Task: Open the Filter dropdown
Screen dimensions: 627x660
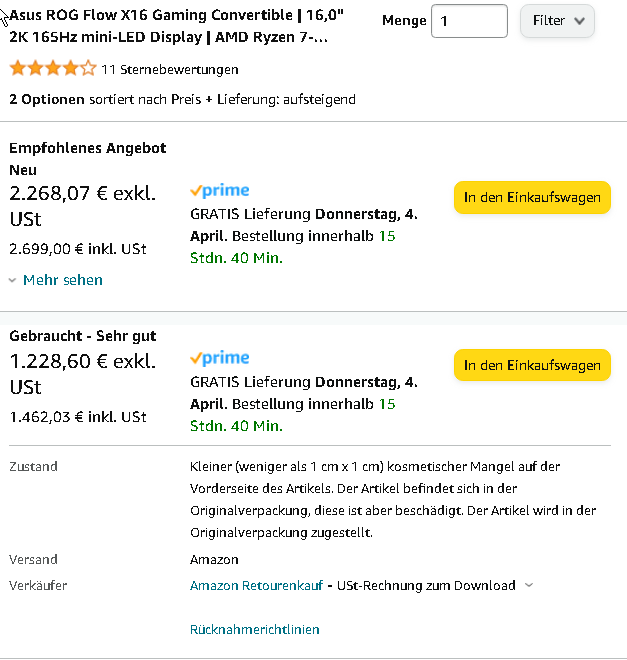Action: tap(557, 21)
